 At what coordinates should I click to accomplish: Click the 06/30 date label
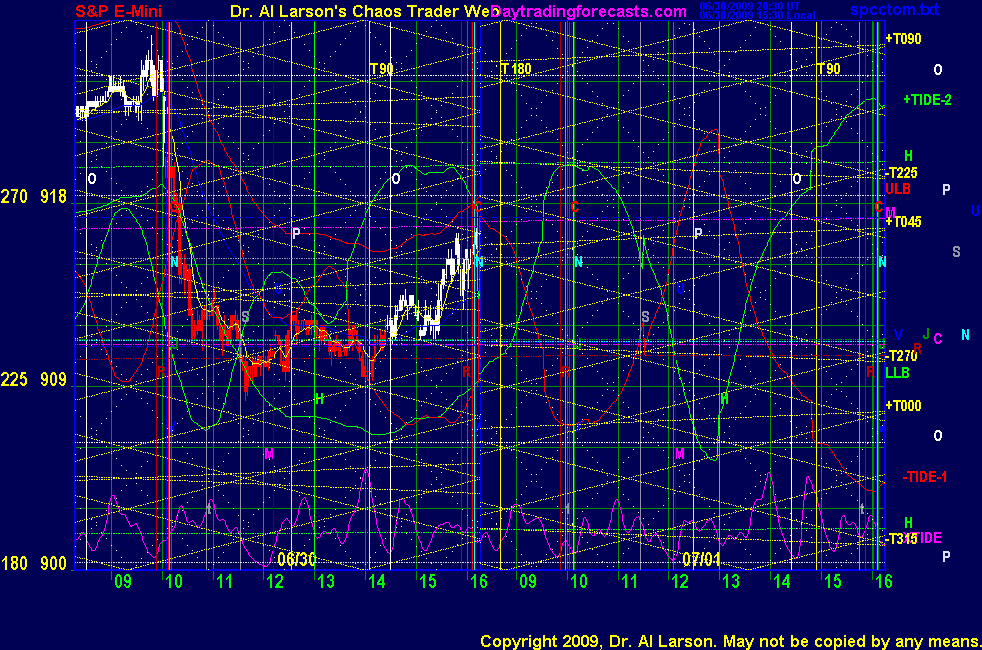pos(297,559)
